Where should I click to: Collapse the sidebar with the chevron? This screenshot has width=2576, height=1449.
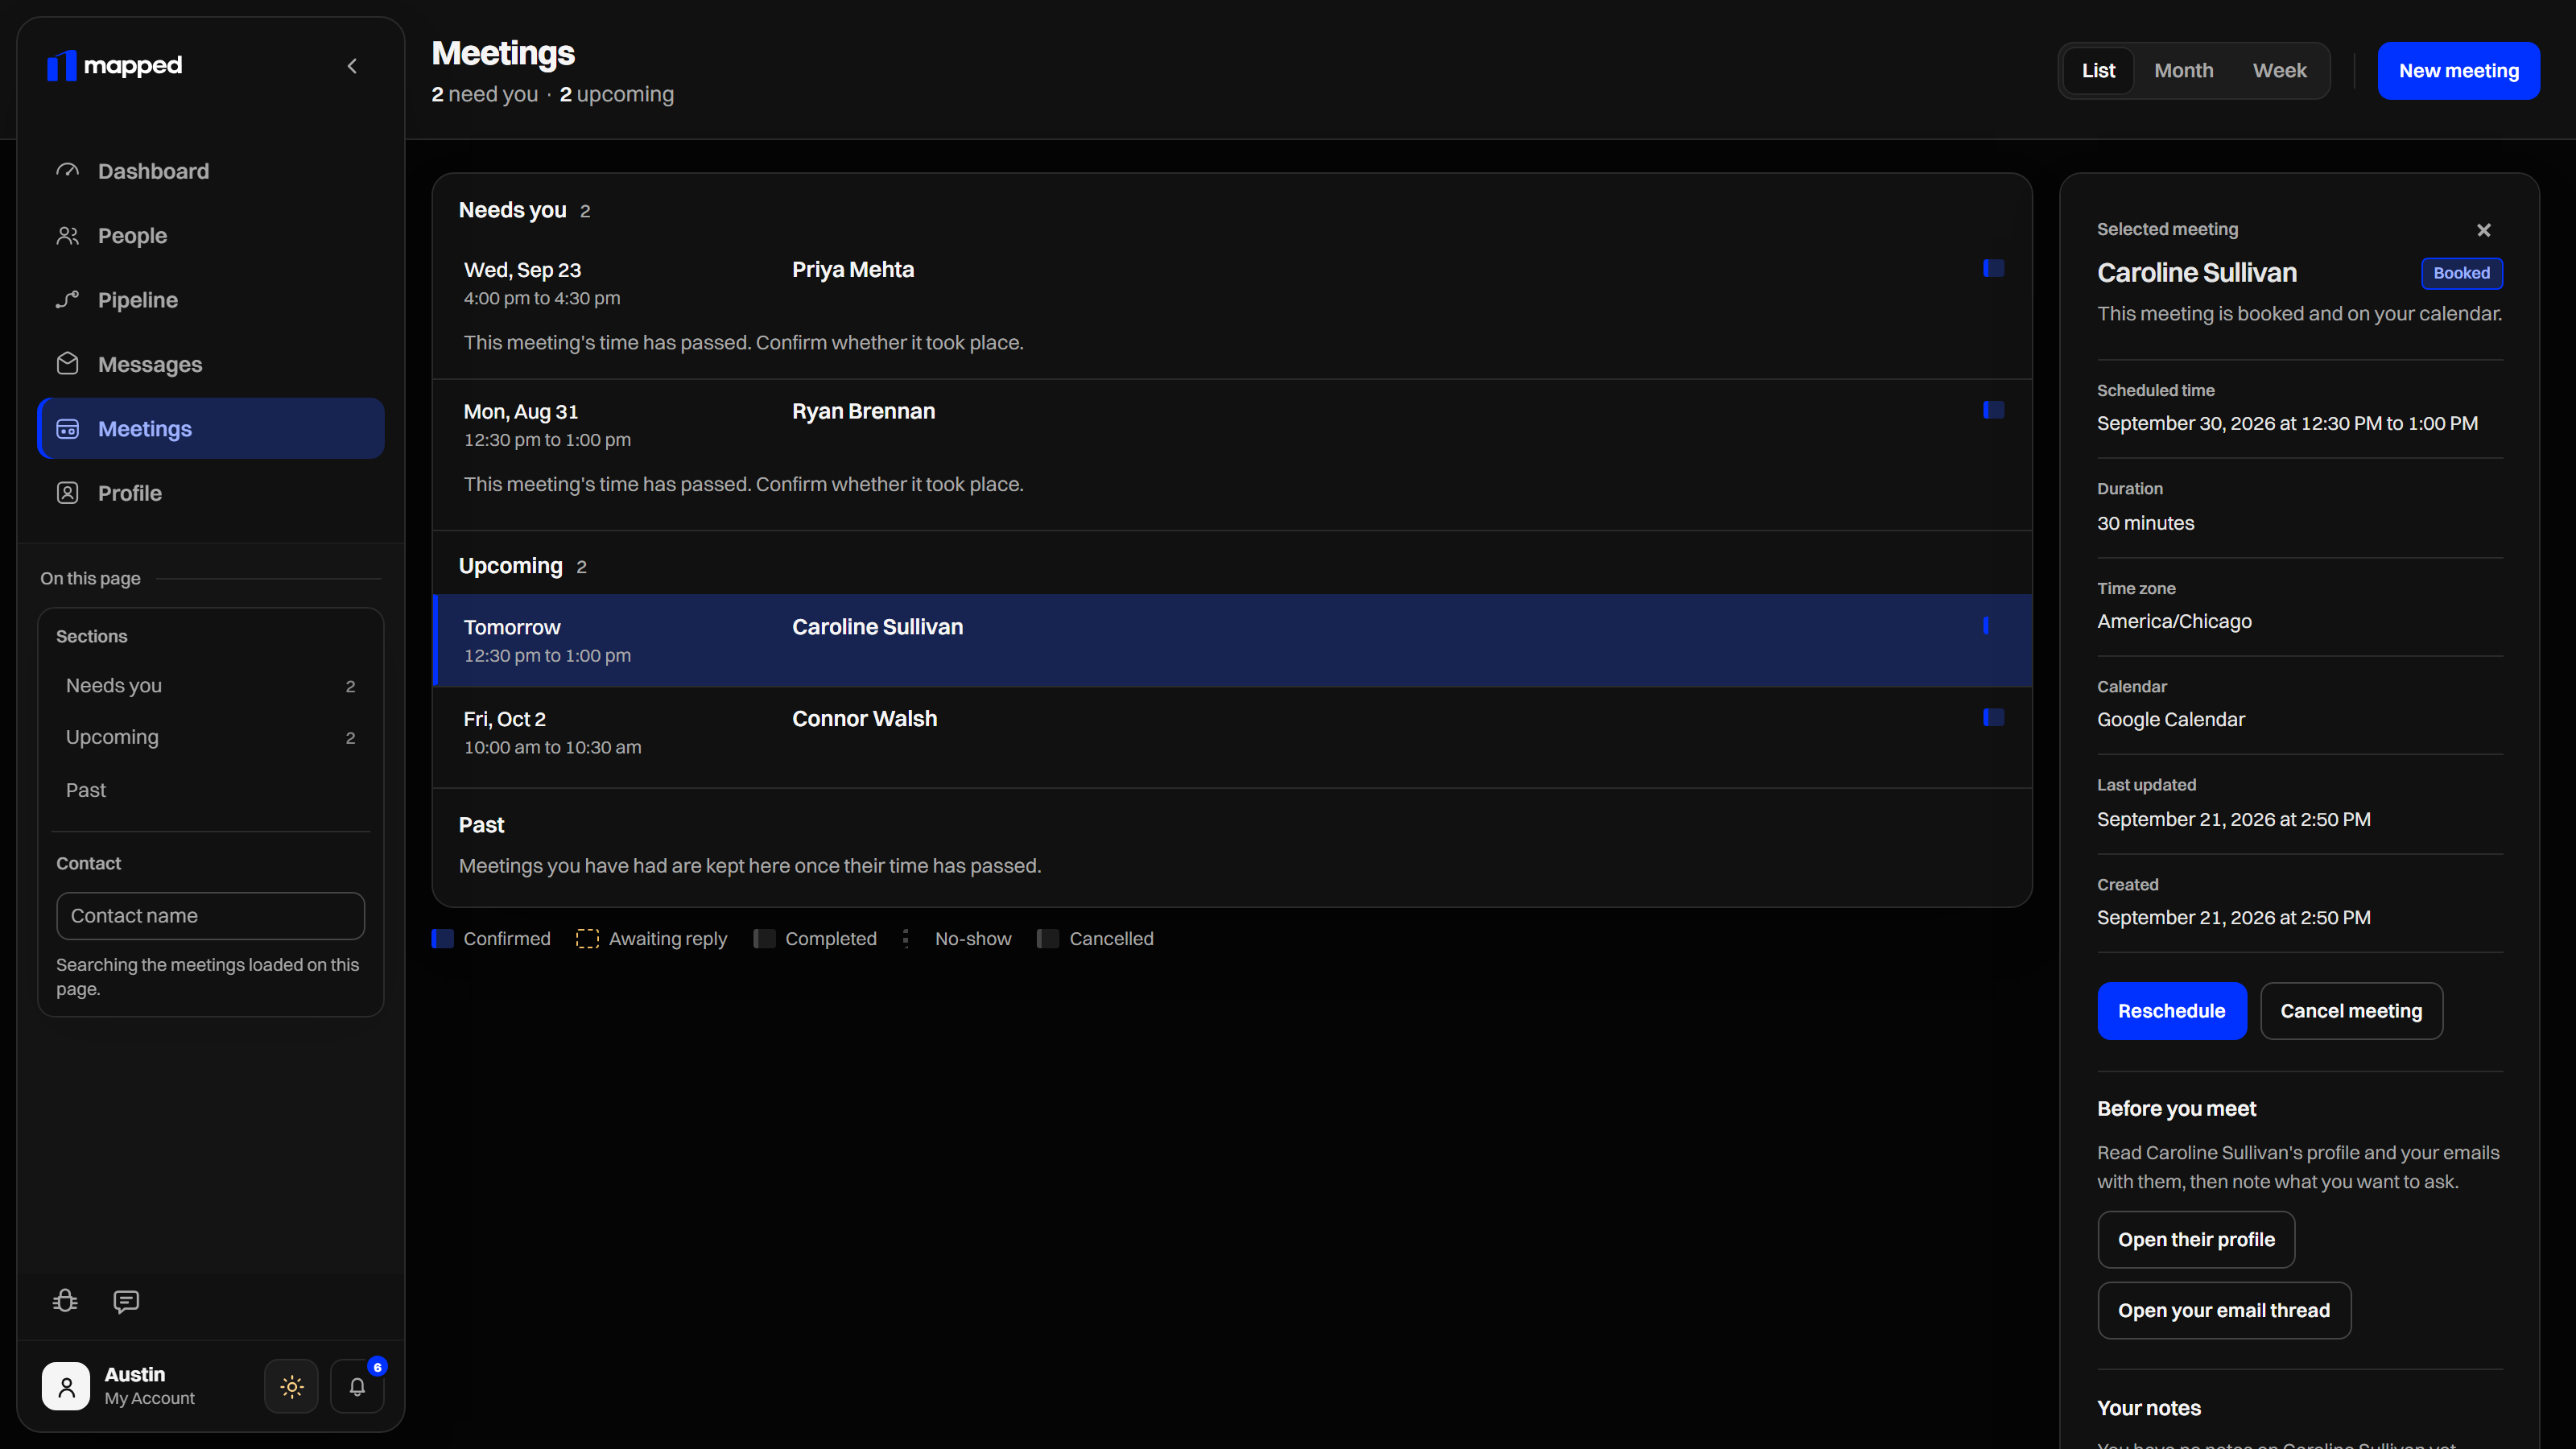pyautogui.click(x=352, y=66)
